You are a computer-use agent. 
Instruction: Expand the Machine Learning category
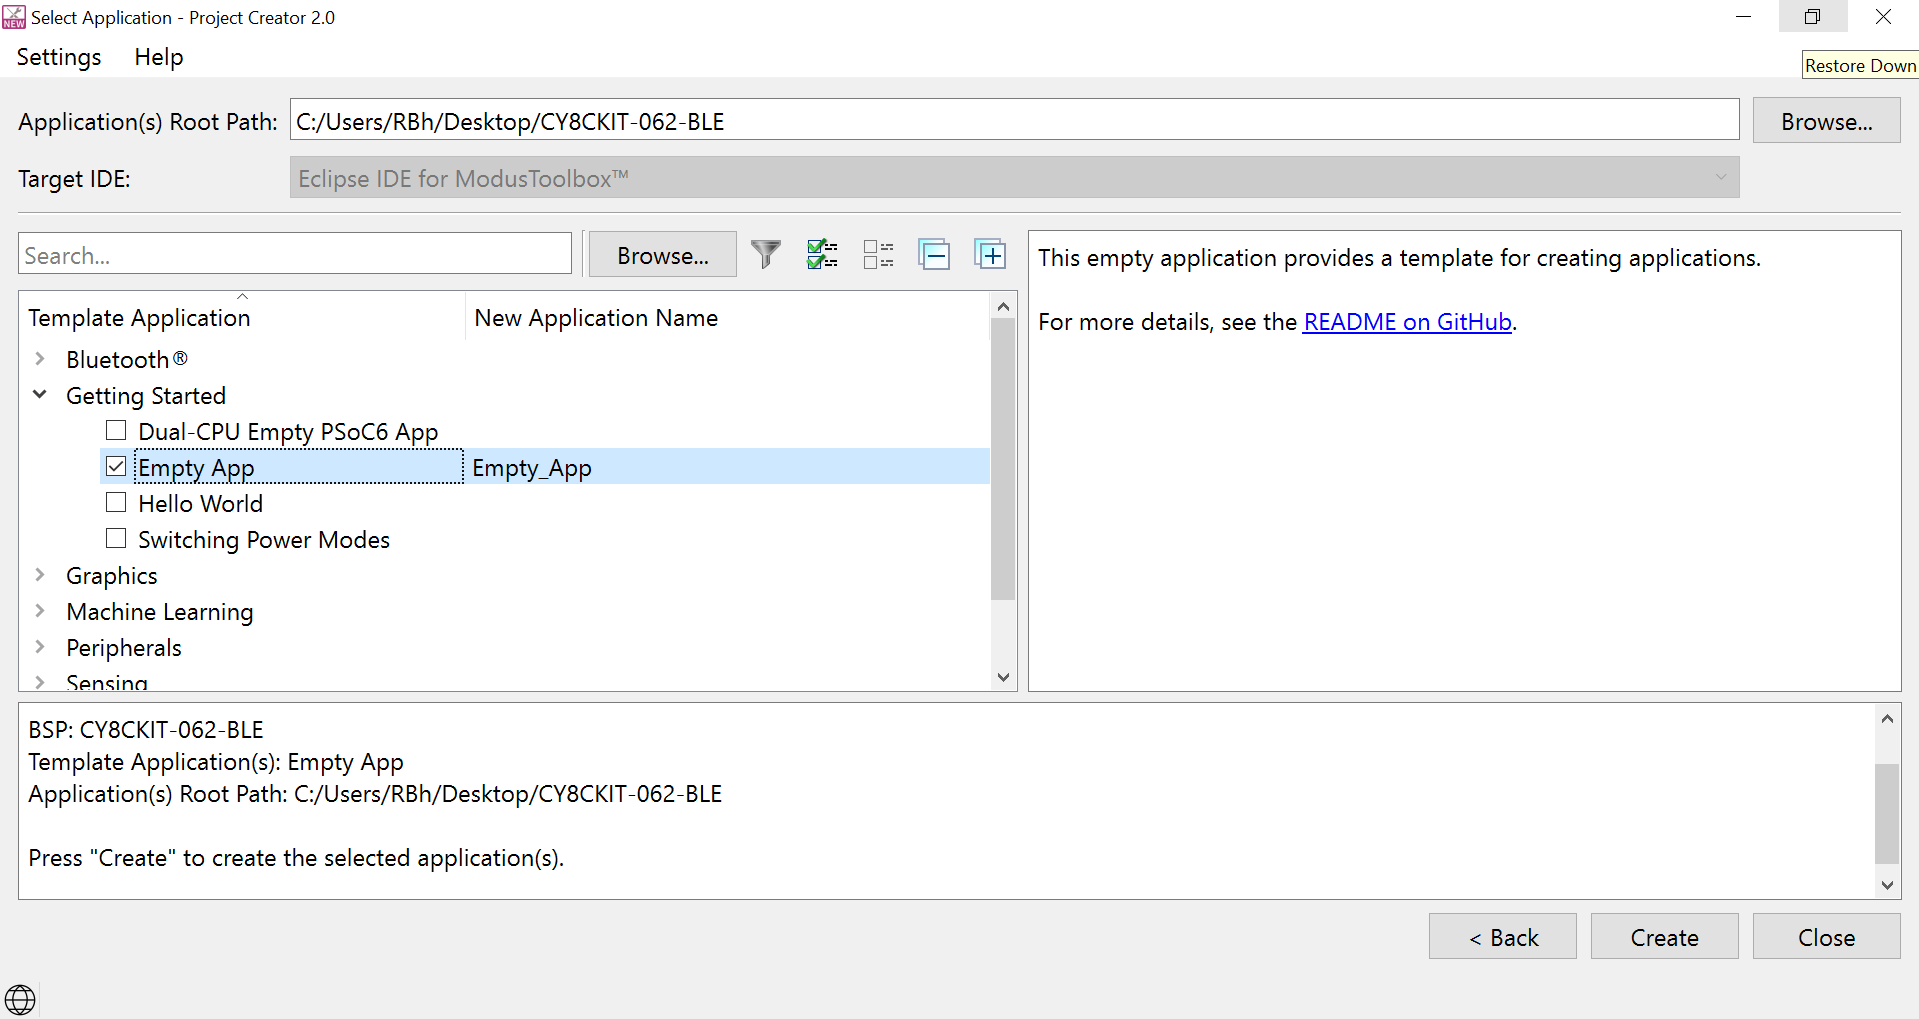[40, 611]
